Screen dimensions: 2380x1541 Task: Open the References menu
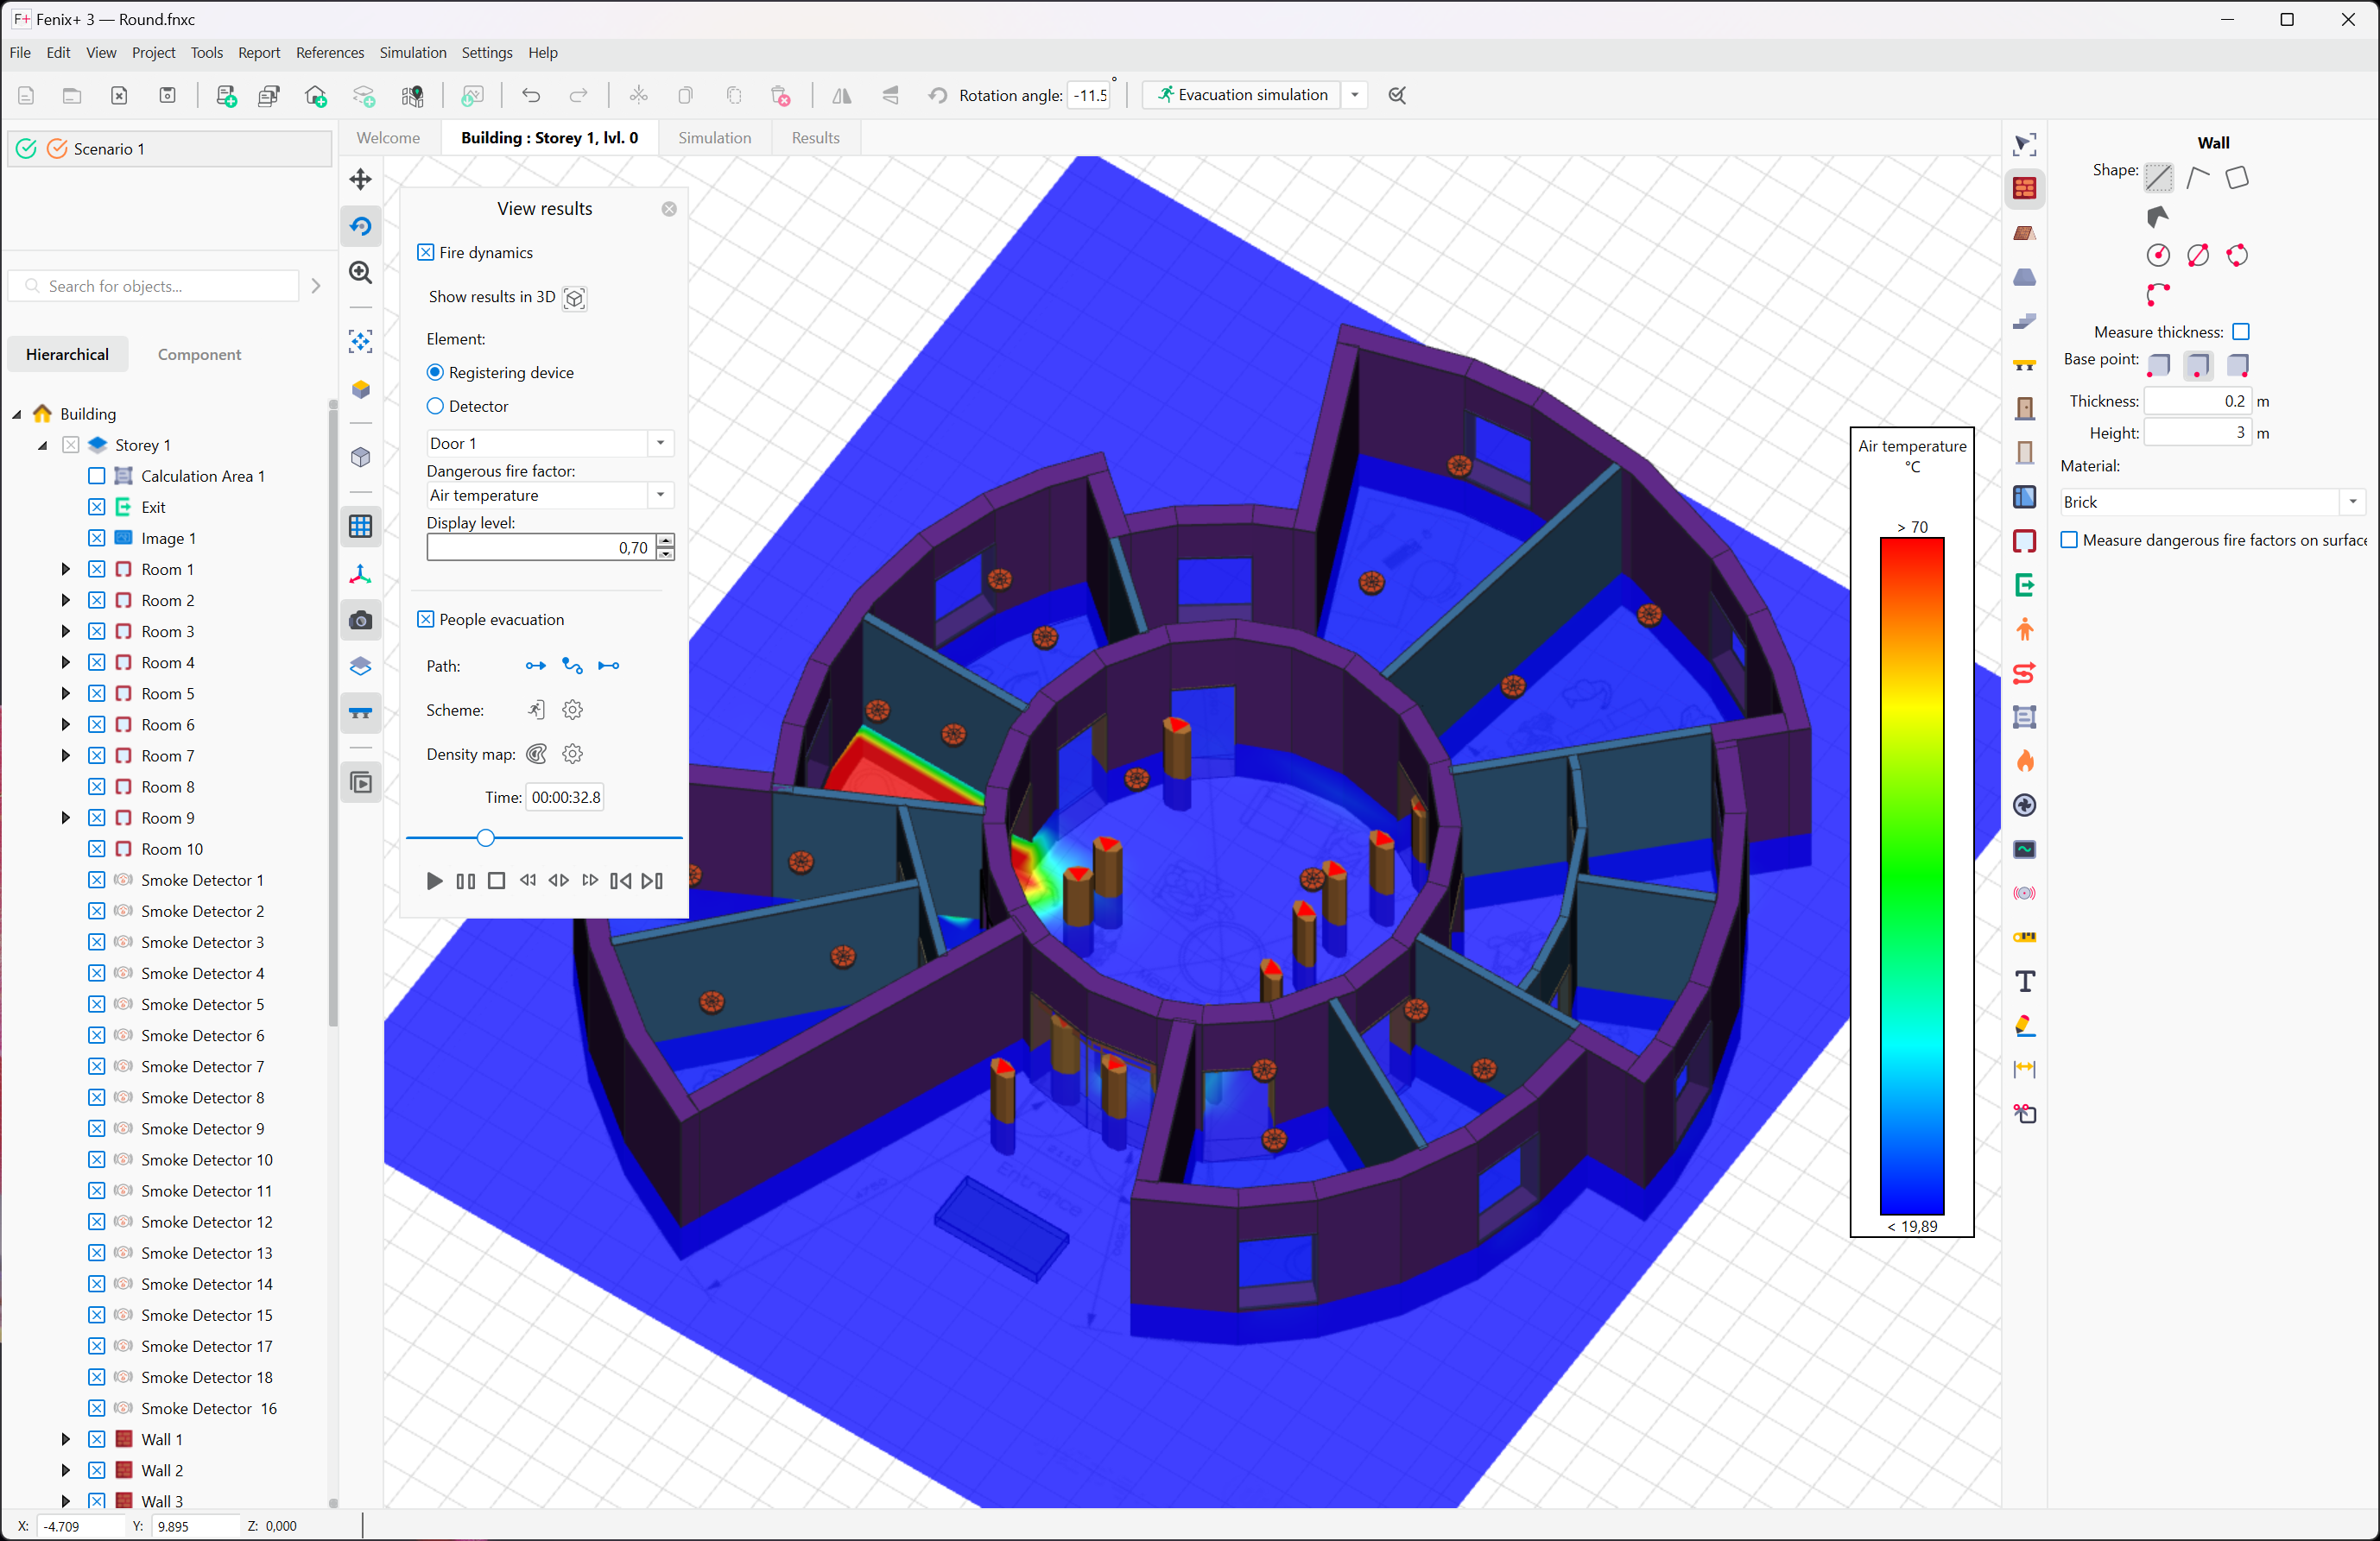point(330,53)
